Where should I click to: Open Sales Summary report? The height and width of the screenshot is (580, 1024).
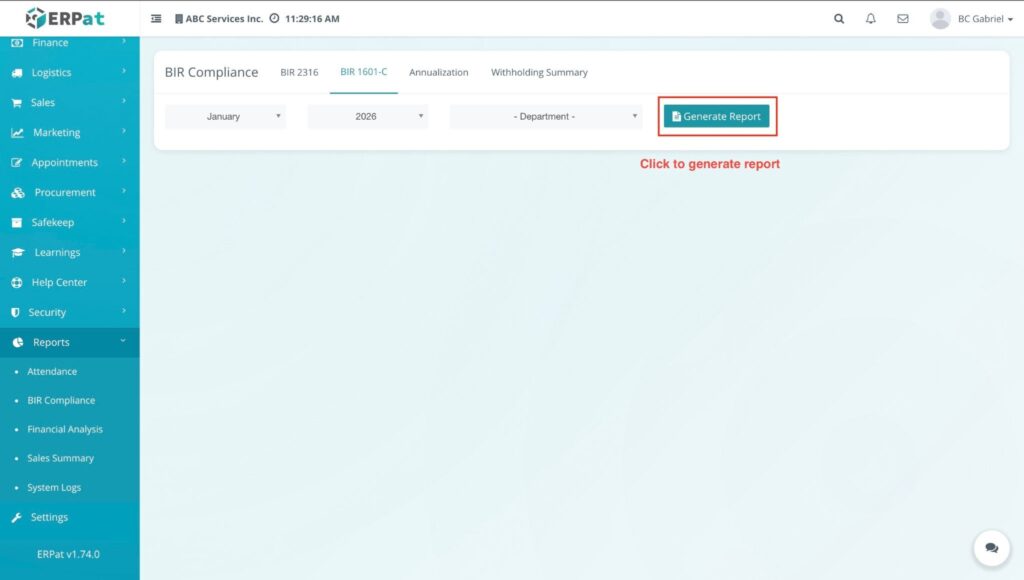(x=61, y=458)
